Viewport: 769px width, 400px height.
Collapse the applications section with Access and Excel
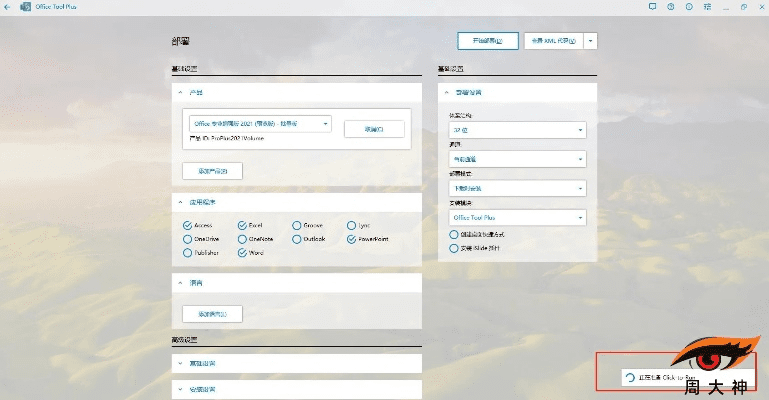(x=180, y=202)
